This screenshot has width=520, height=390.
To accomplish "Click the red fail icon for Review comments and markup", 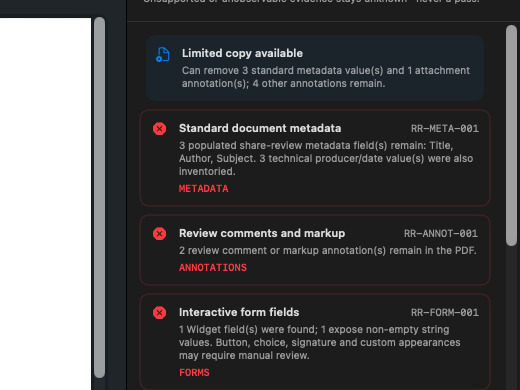I will click(159, 234).
